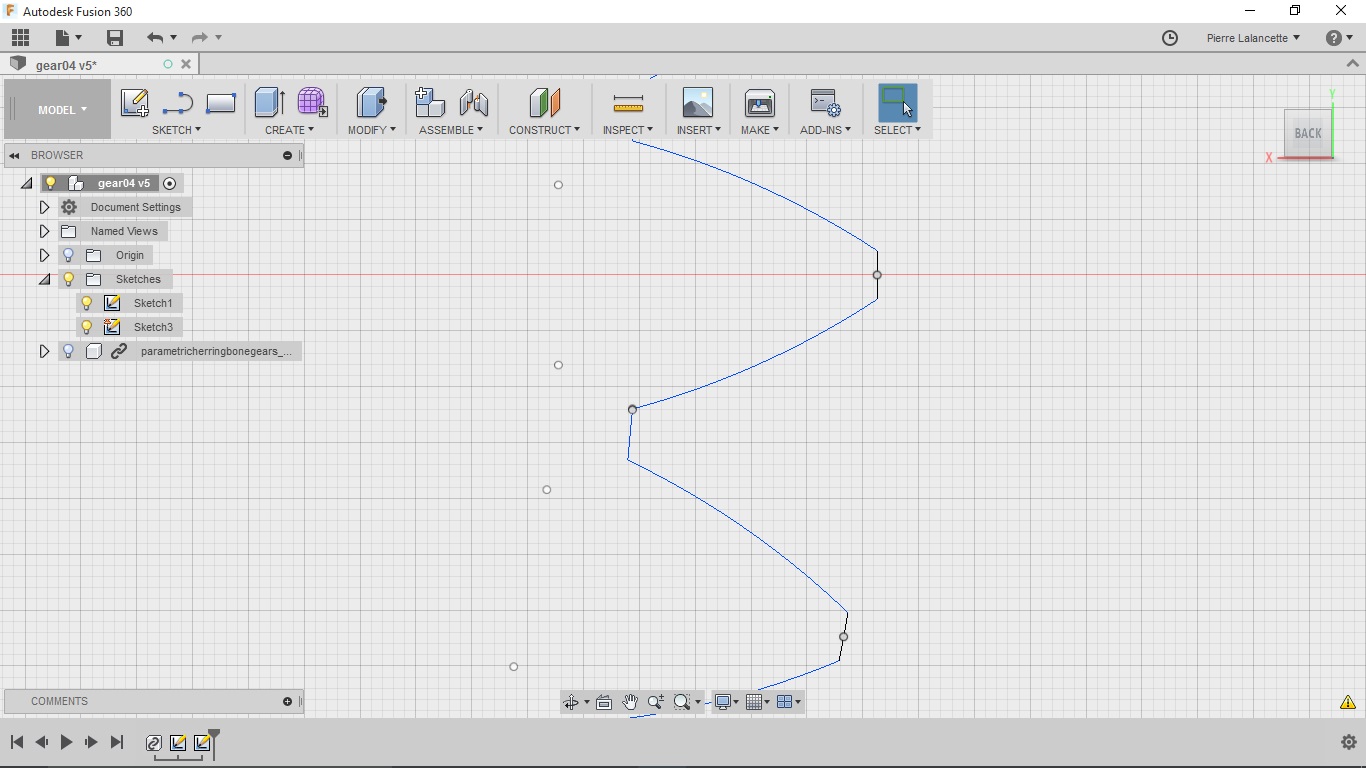The height and width of the screenshot is (768, 1366).
Task: Click the Create Sketch icon
Action: point(134,103)
